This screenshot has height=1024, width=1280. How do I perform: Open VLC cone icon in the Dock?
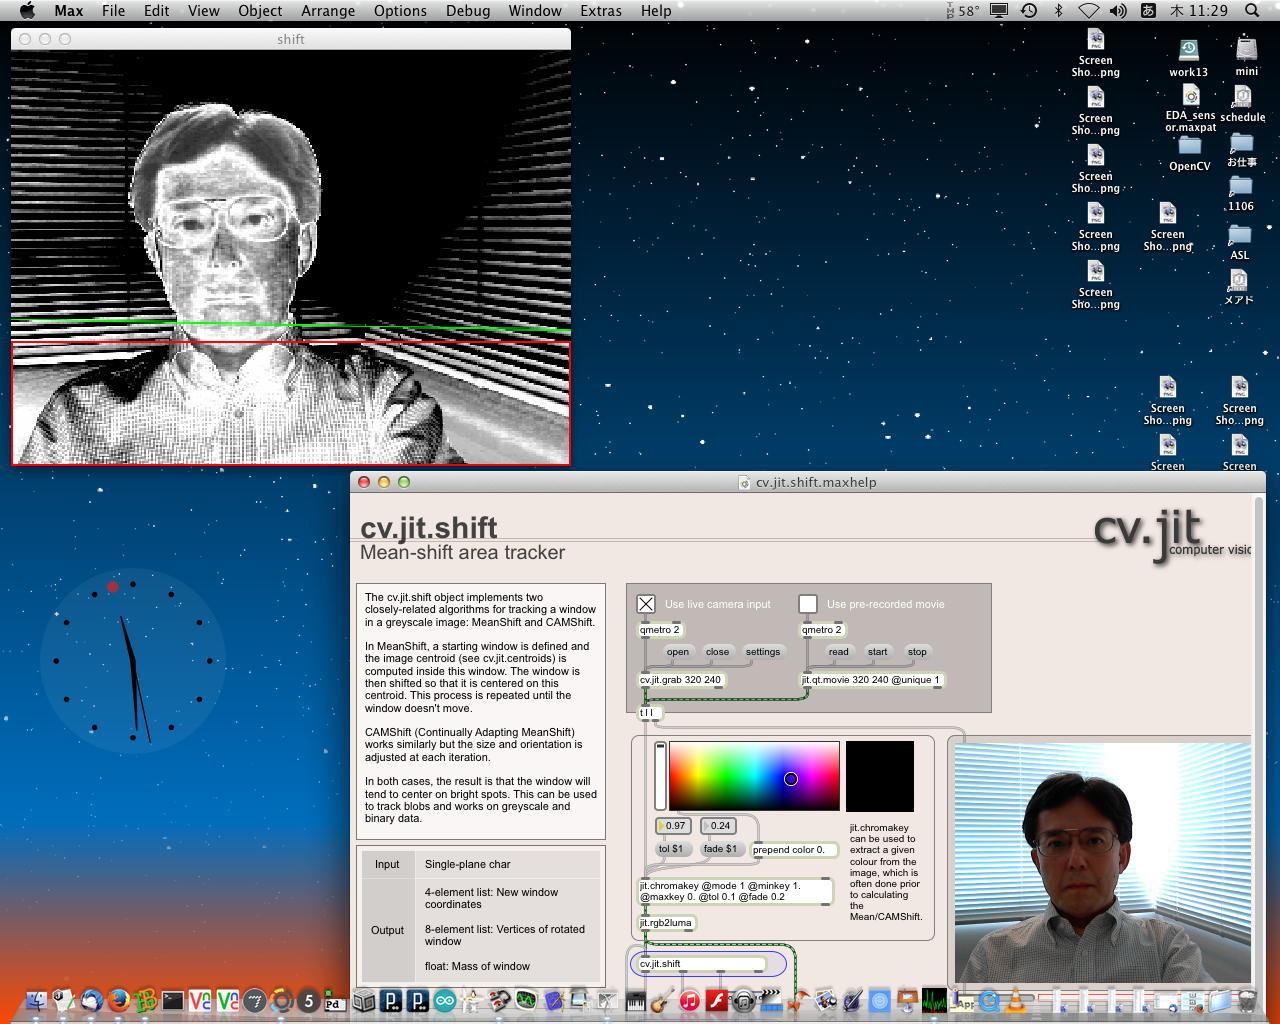click(x=1017, y=1000)
